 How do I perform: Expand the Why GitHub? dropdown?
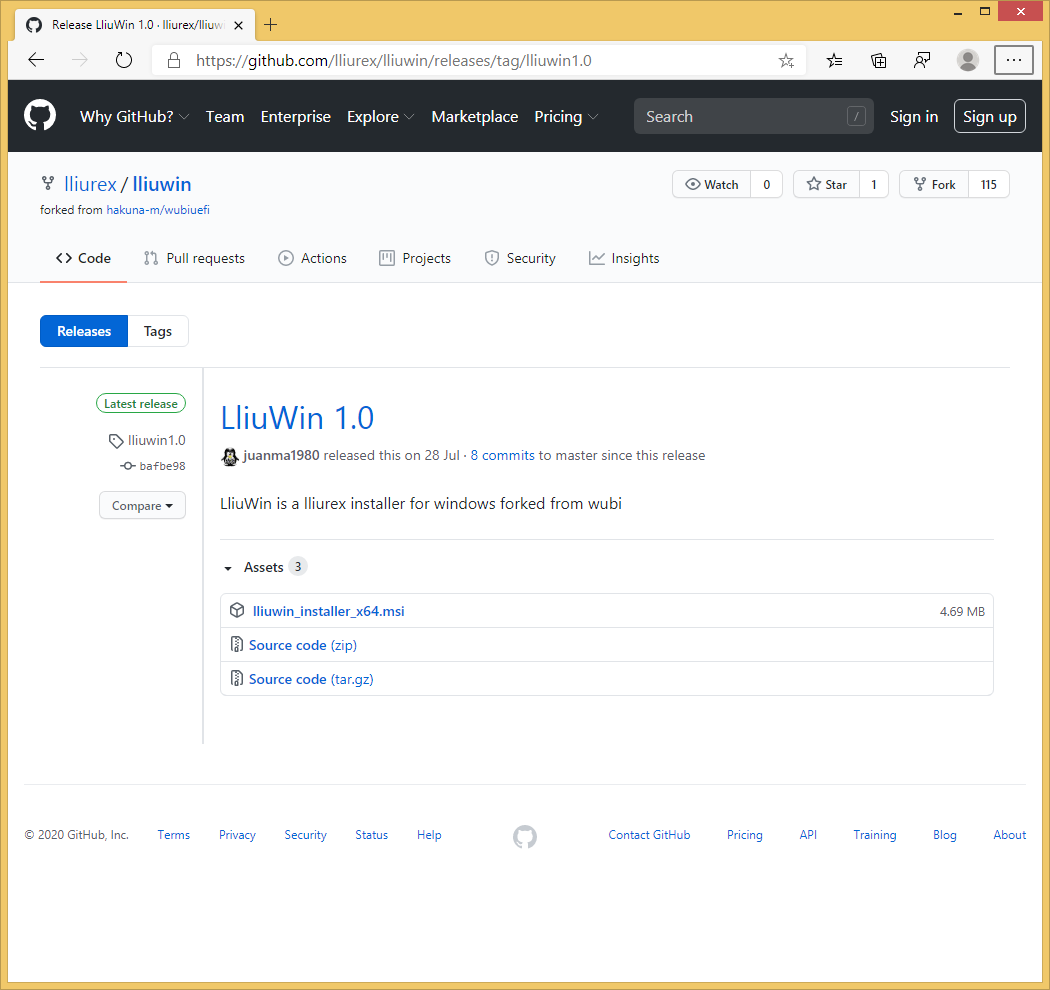[x=134, y=117]
